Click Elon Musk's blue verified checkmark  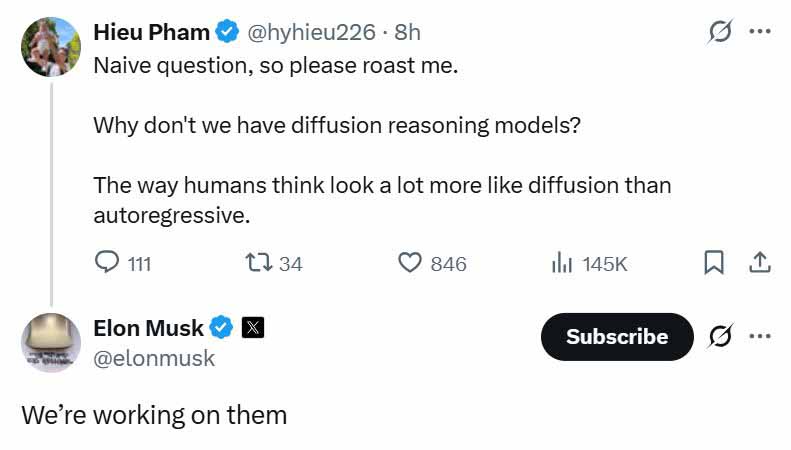tap(221, 328)
